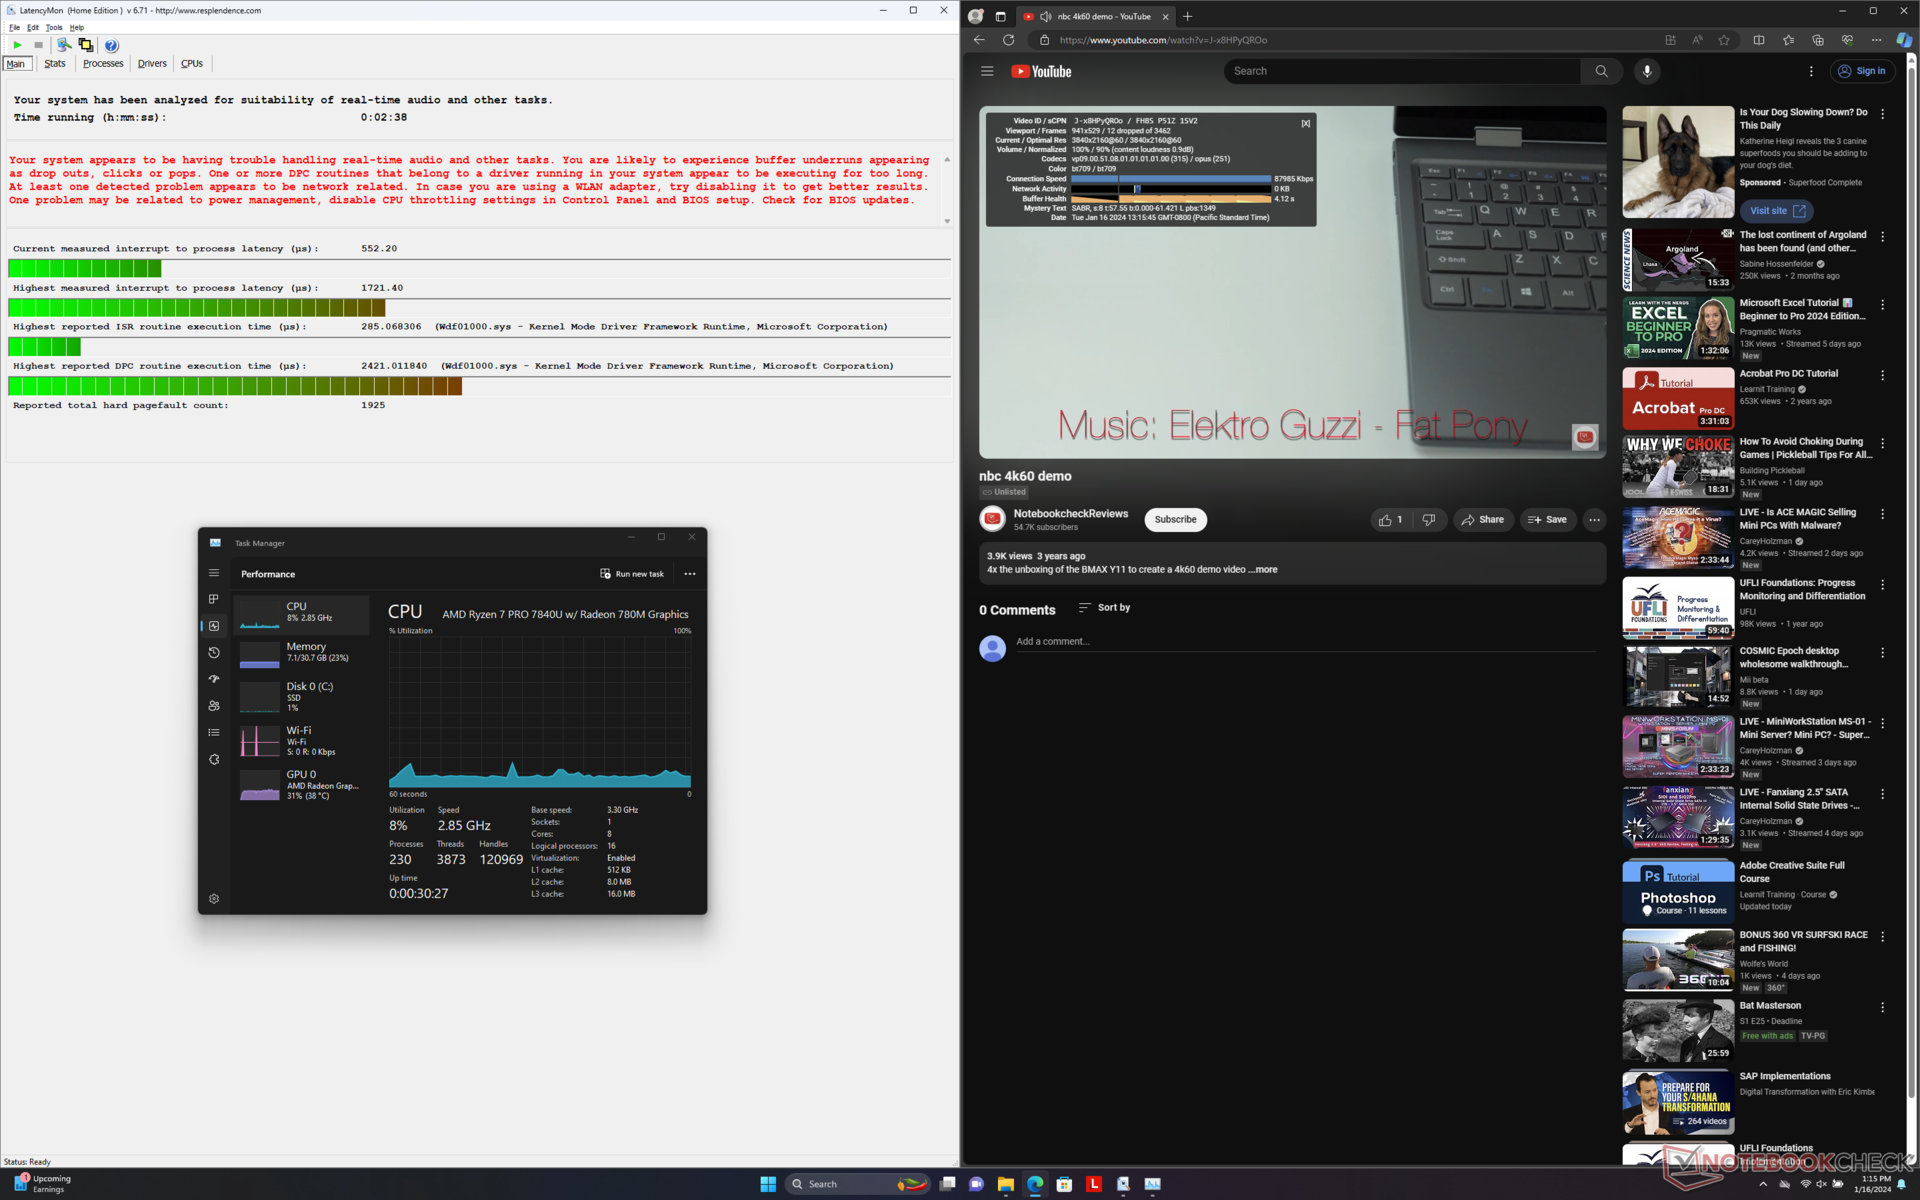Open Task Manager's Services page (puzzle icon)
Image resolution: width=1920 pixels, height=1200 pixels.
tap(214, 760)
